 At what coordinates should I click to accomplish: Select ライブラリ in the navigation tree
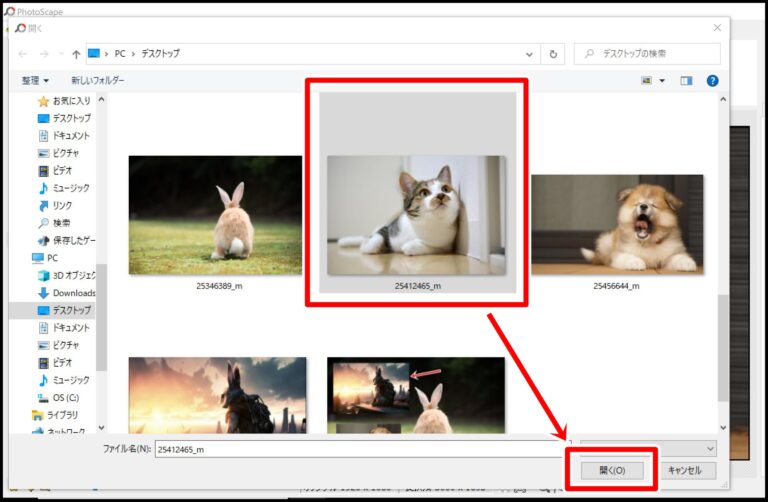pos(55,415)
